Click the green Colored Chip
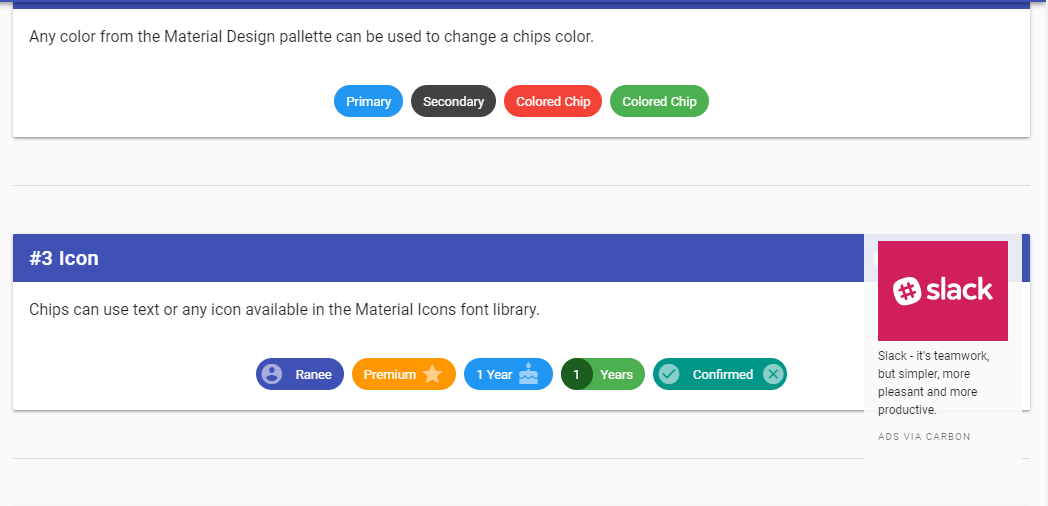Image resolution: width=1048 pixels, height=506 pixels. [x=659, y=101]
